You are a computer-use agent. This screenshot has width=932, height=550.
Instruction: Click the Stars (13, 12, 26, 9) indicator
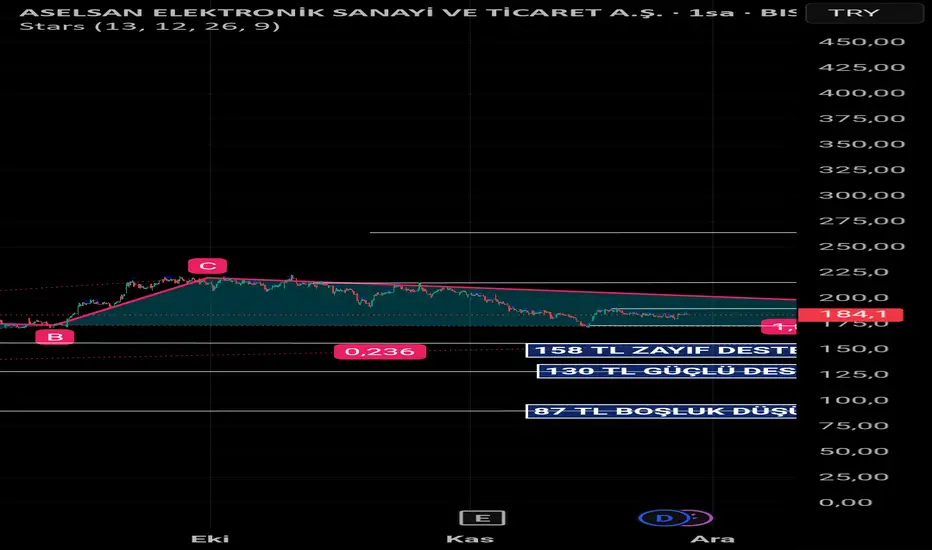(150, 26)
